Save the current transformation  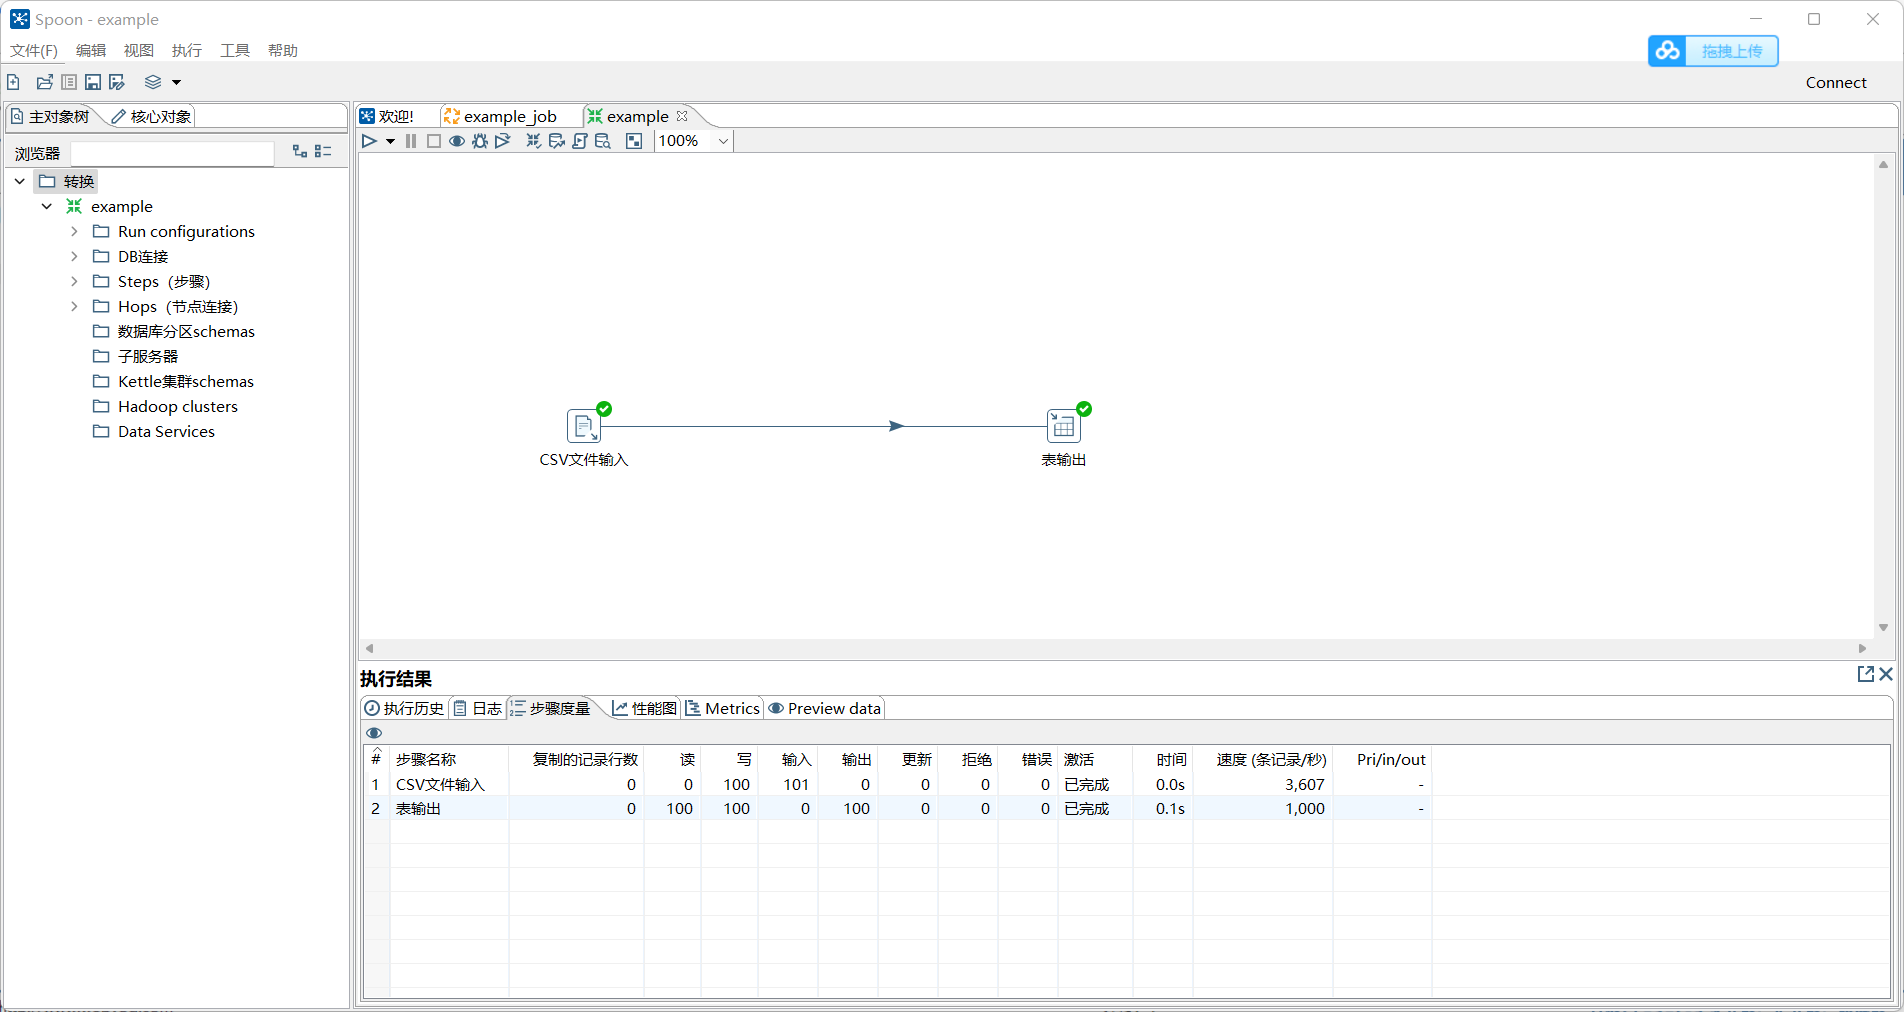click(93, 82)
